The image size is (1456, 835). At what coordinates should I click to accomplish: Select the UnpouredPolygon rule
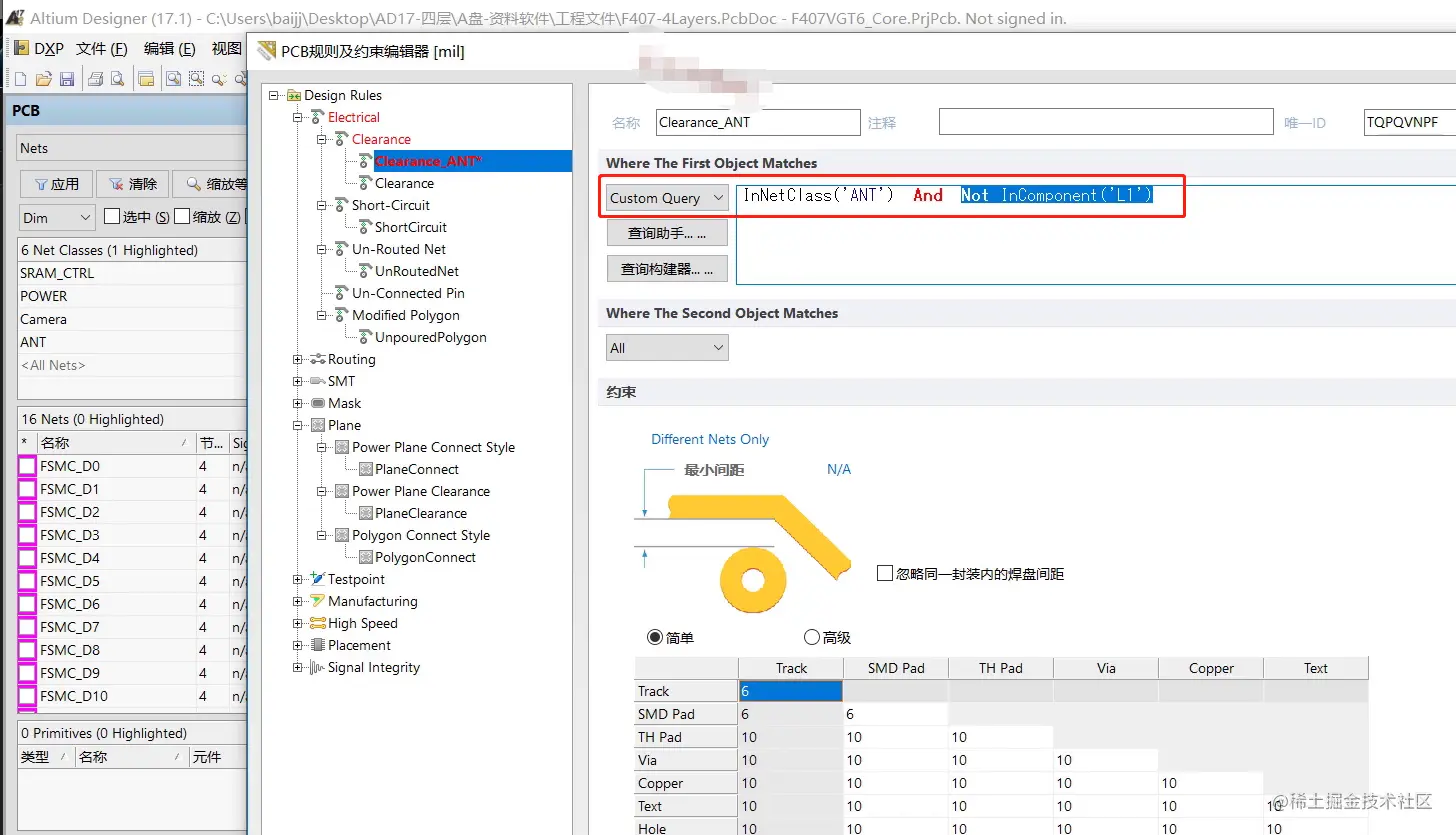coord(431,338)
